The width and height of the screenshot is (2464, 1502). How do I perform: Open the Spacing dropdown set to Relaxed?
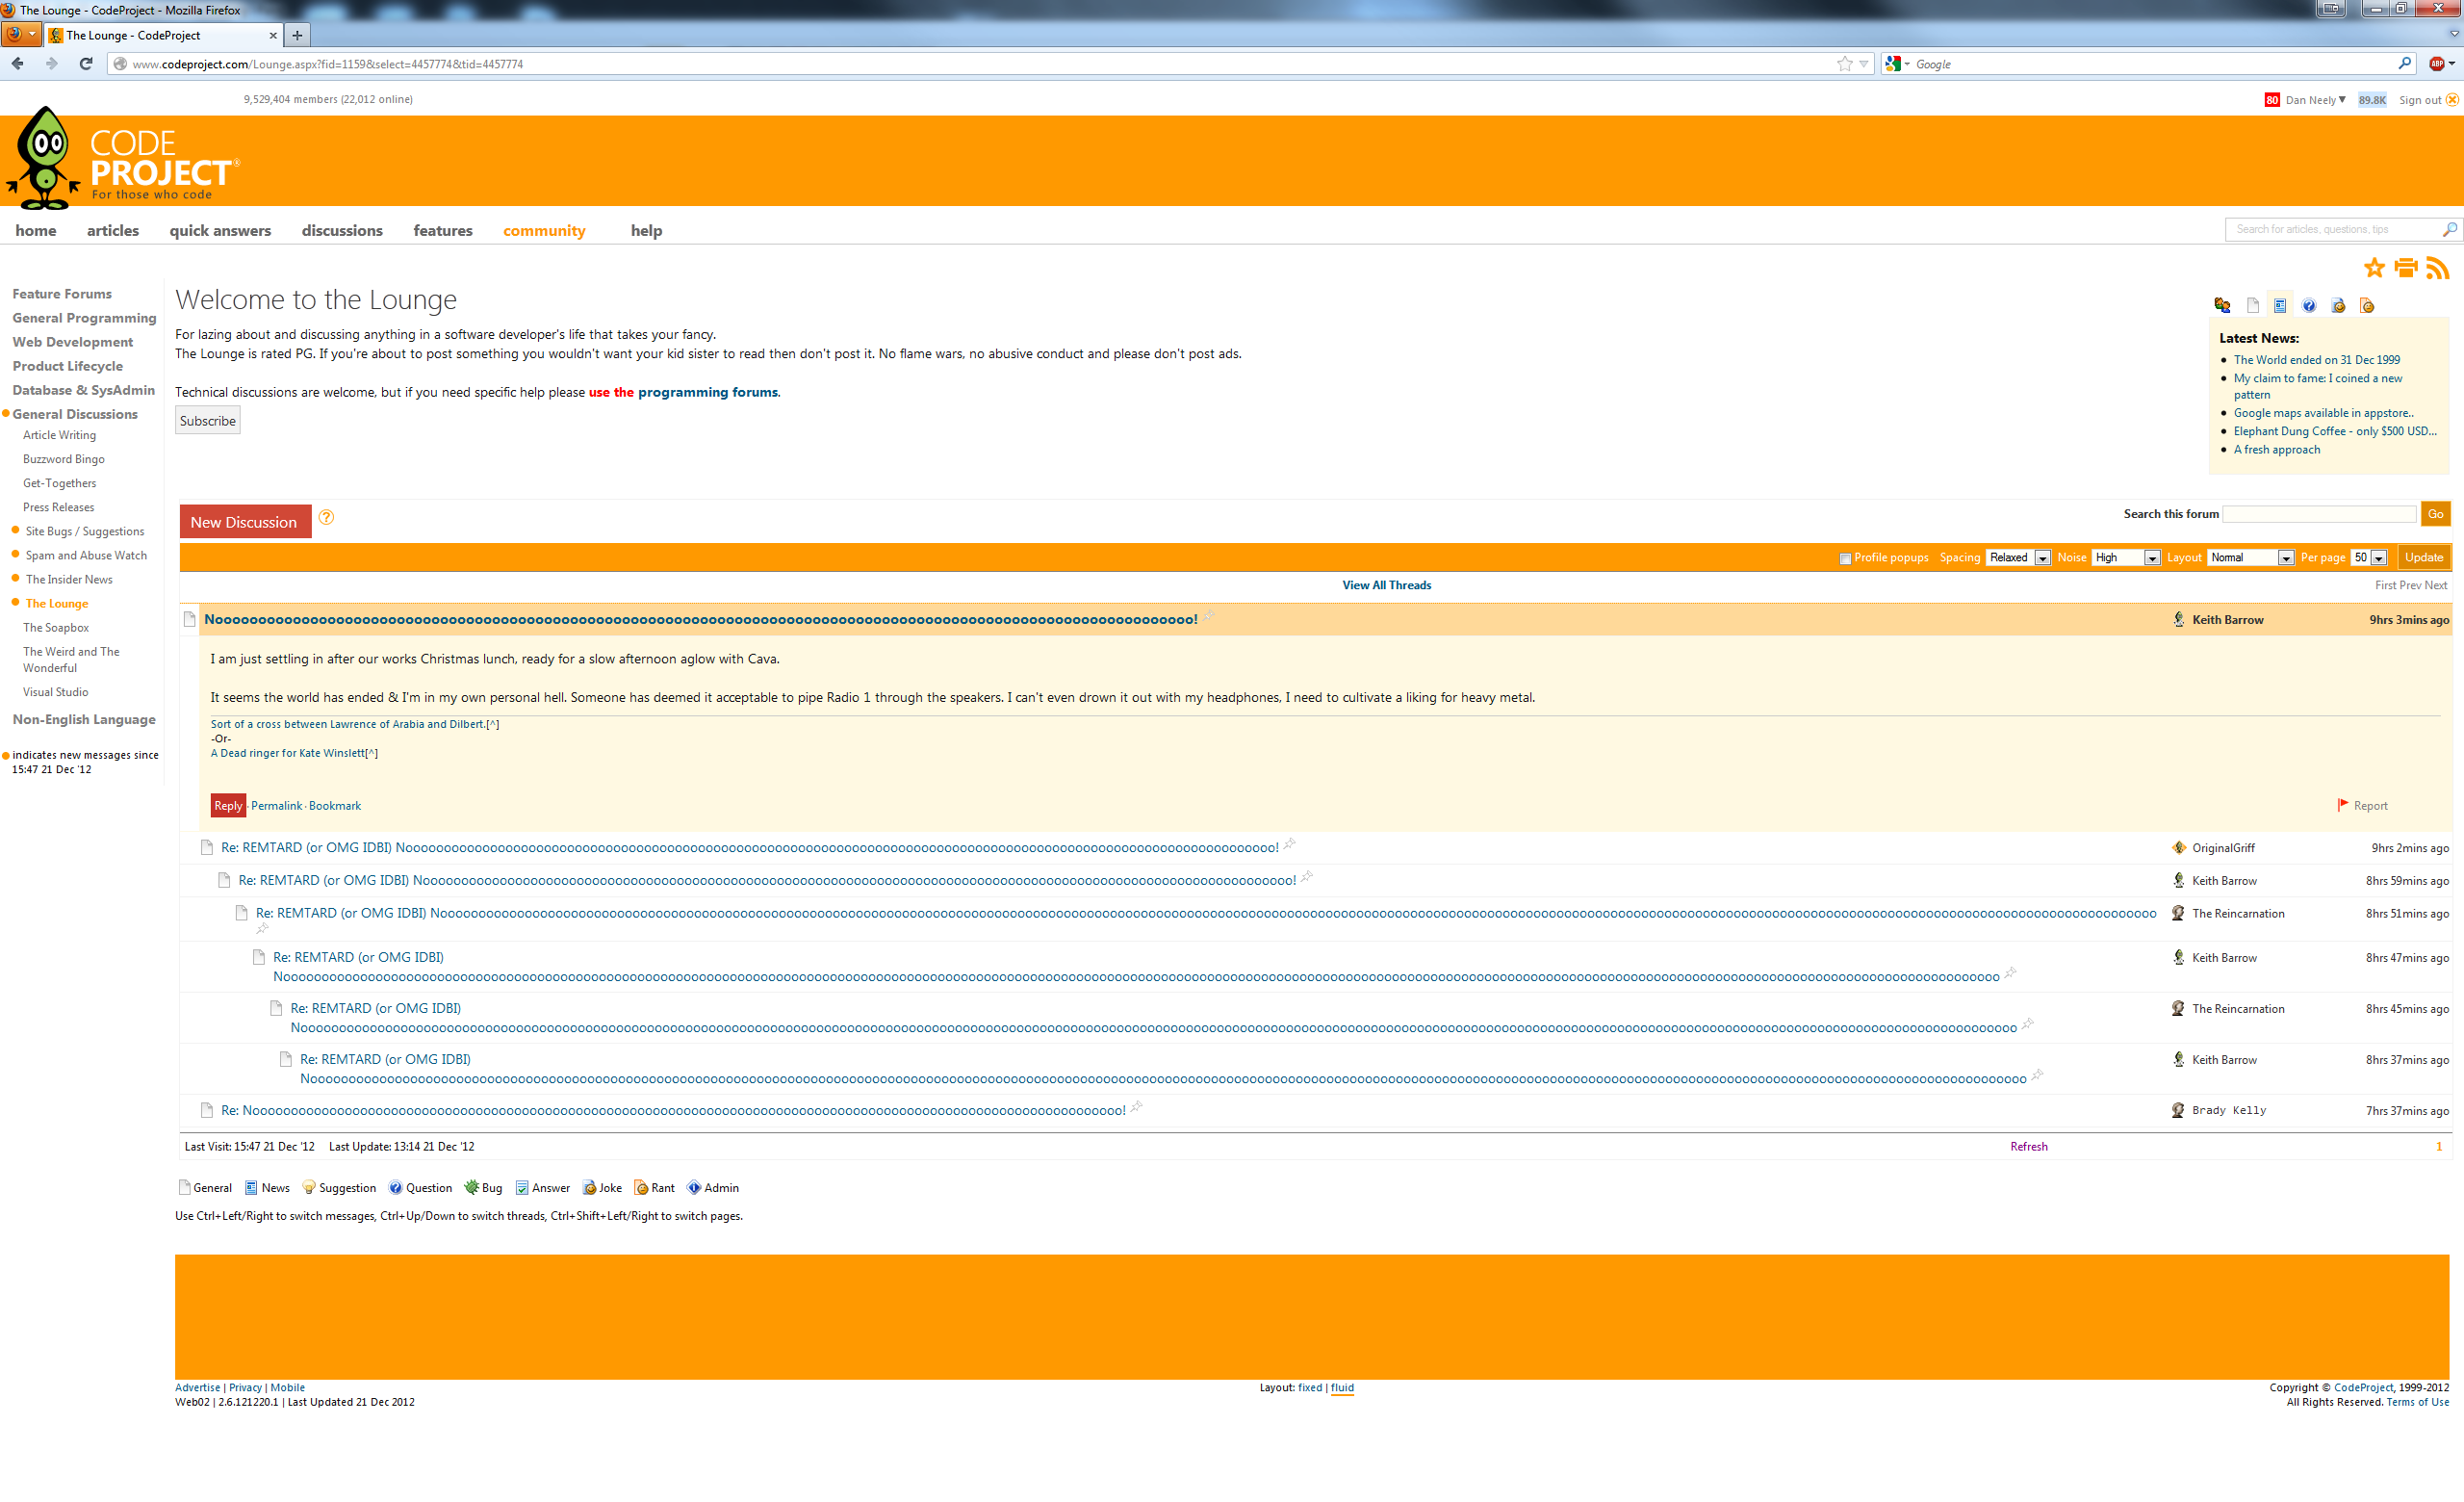2018,558
